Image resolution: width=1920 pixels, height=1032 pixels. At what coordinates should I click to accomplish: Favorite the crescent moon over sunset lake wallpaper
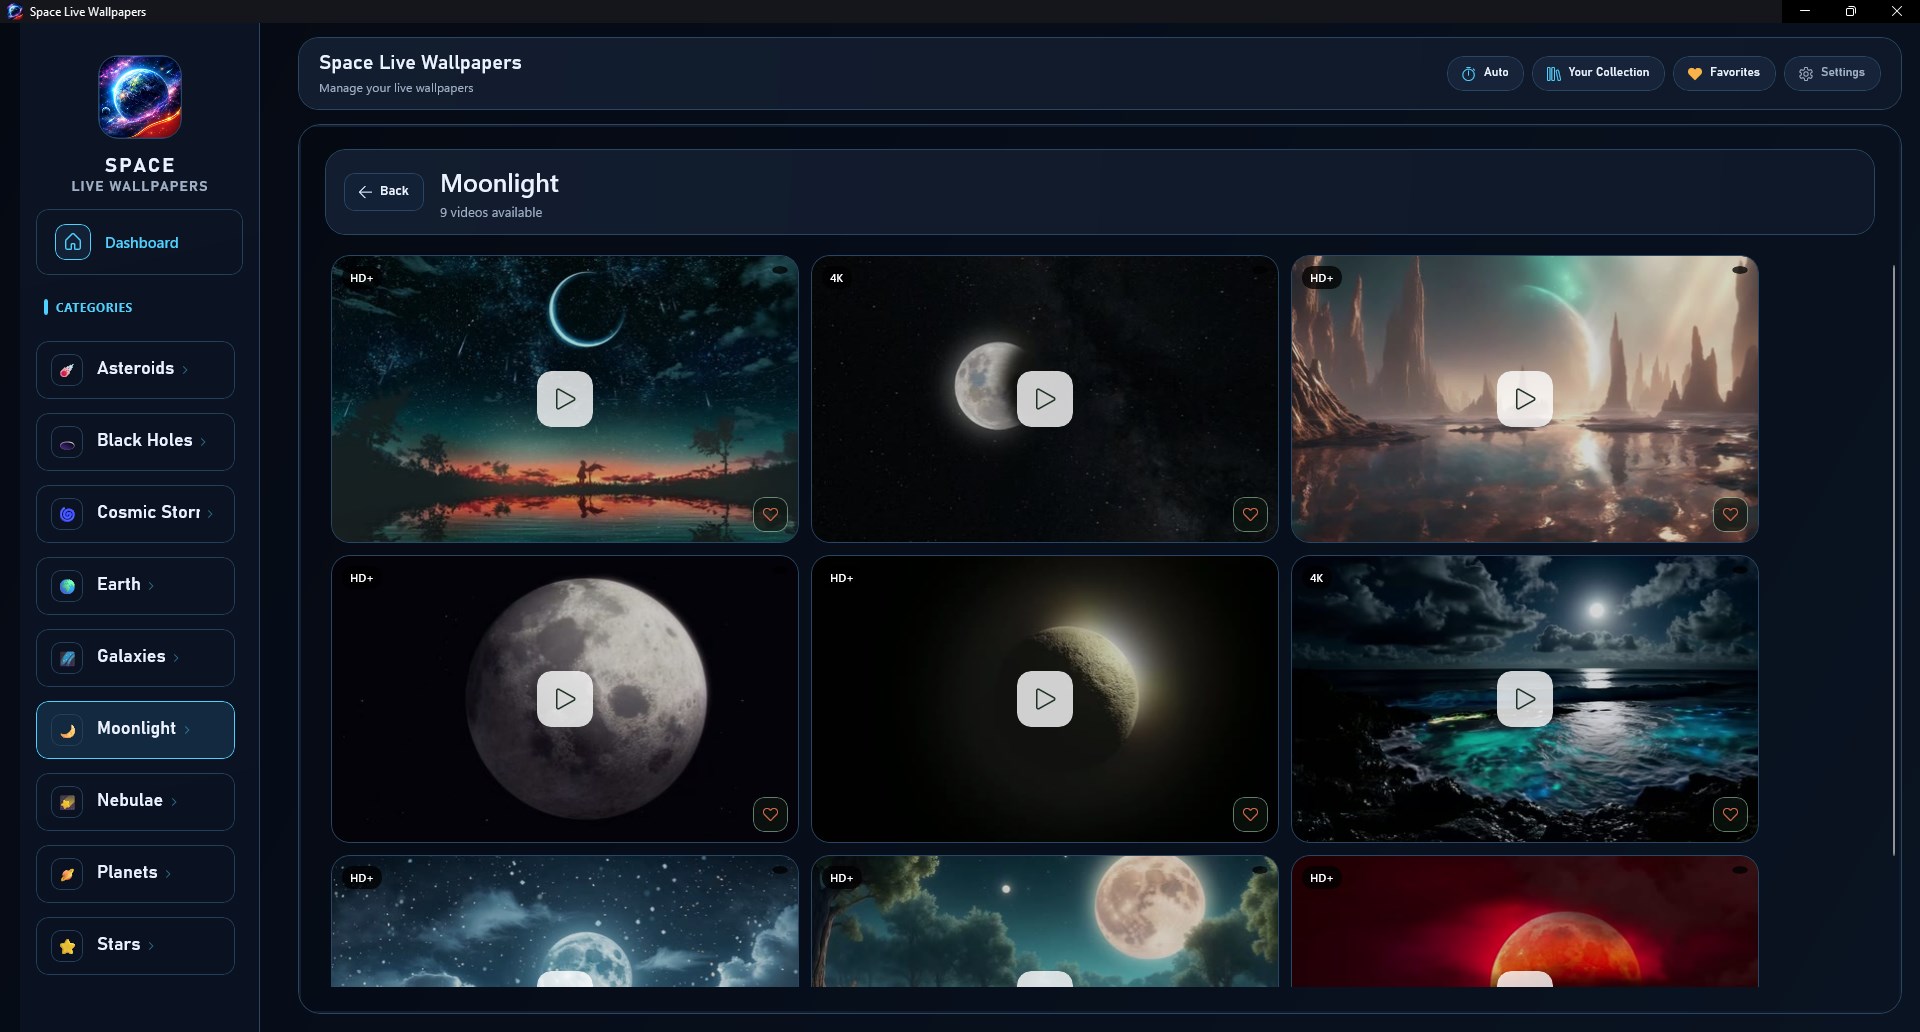point(770,515)
